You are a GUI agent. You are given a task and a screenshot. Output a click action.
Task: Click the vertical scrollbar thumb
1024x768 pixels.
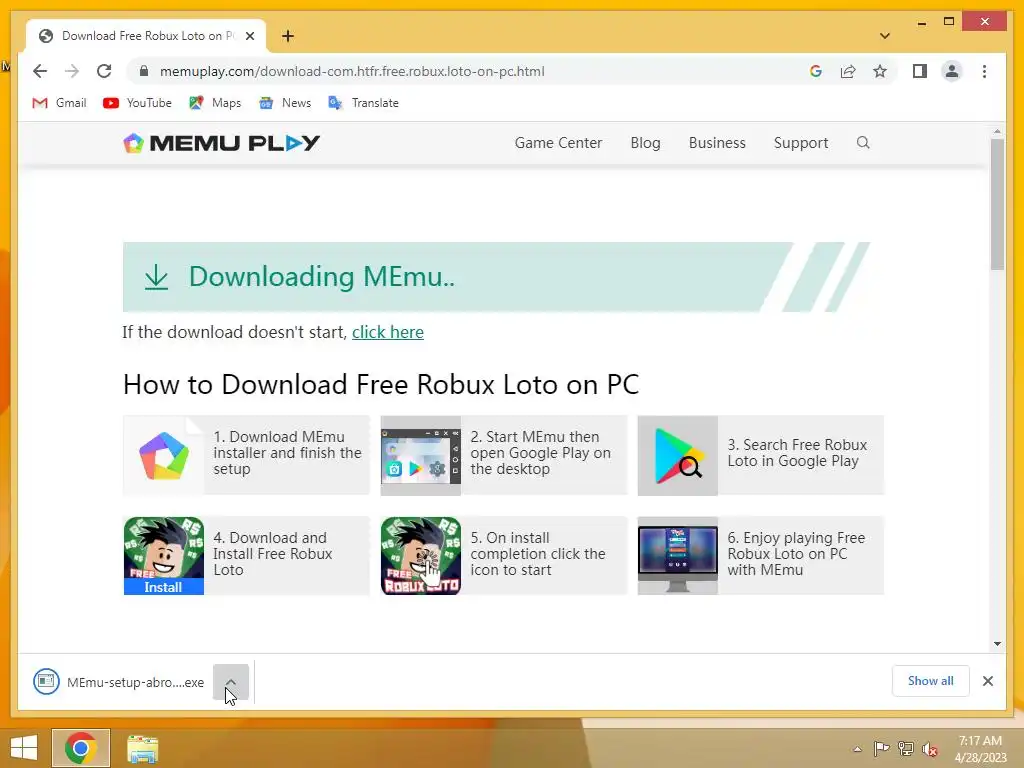click(x=997, y=204)
